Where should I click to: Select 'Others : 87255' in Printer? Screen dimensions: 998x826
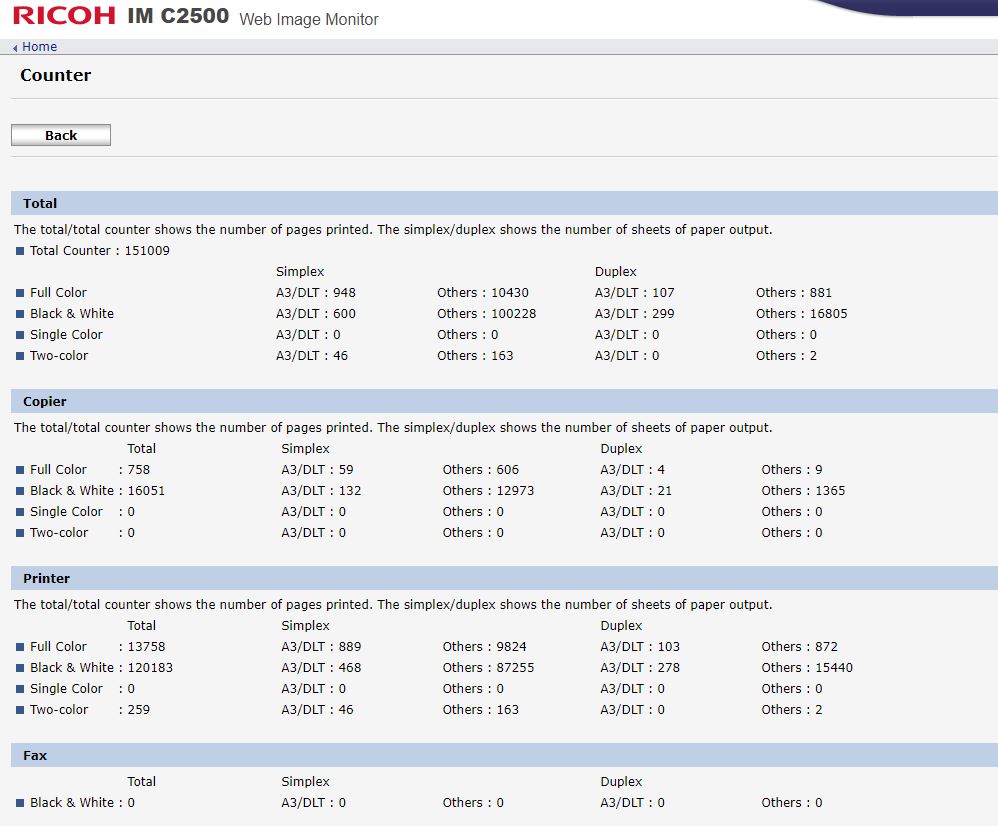(488, 667)
